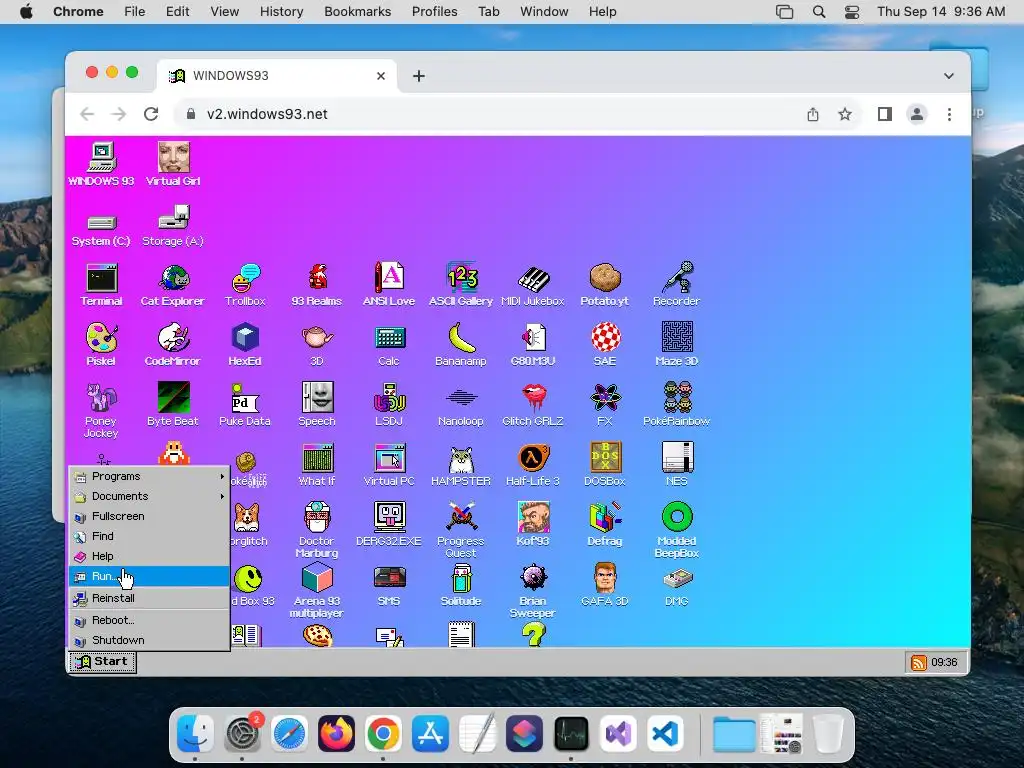The image size is (1024, 768).
Task: Open DOSBox icon
Action: 605,465
